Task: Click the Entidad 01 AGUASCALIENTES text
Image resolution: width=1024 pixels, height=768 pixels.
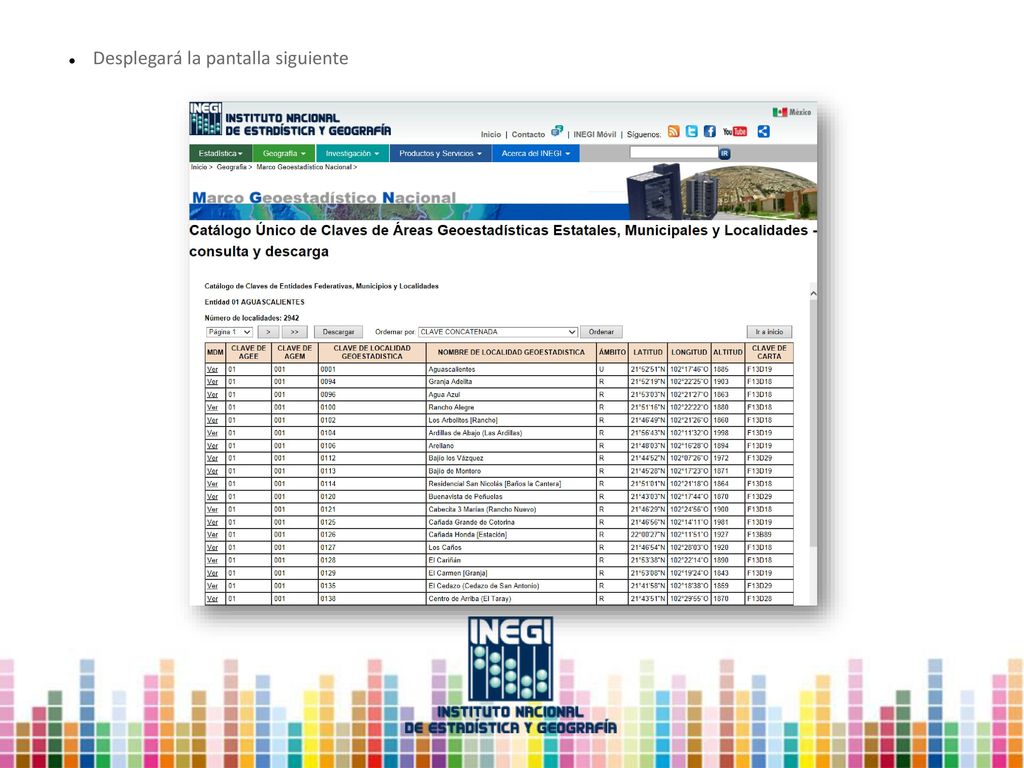Action: click(x=254, y=302)
